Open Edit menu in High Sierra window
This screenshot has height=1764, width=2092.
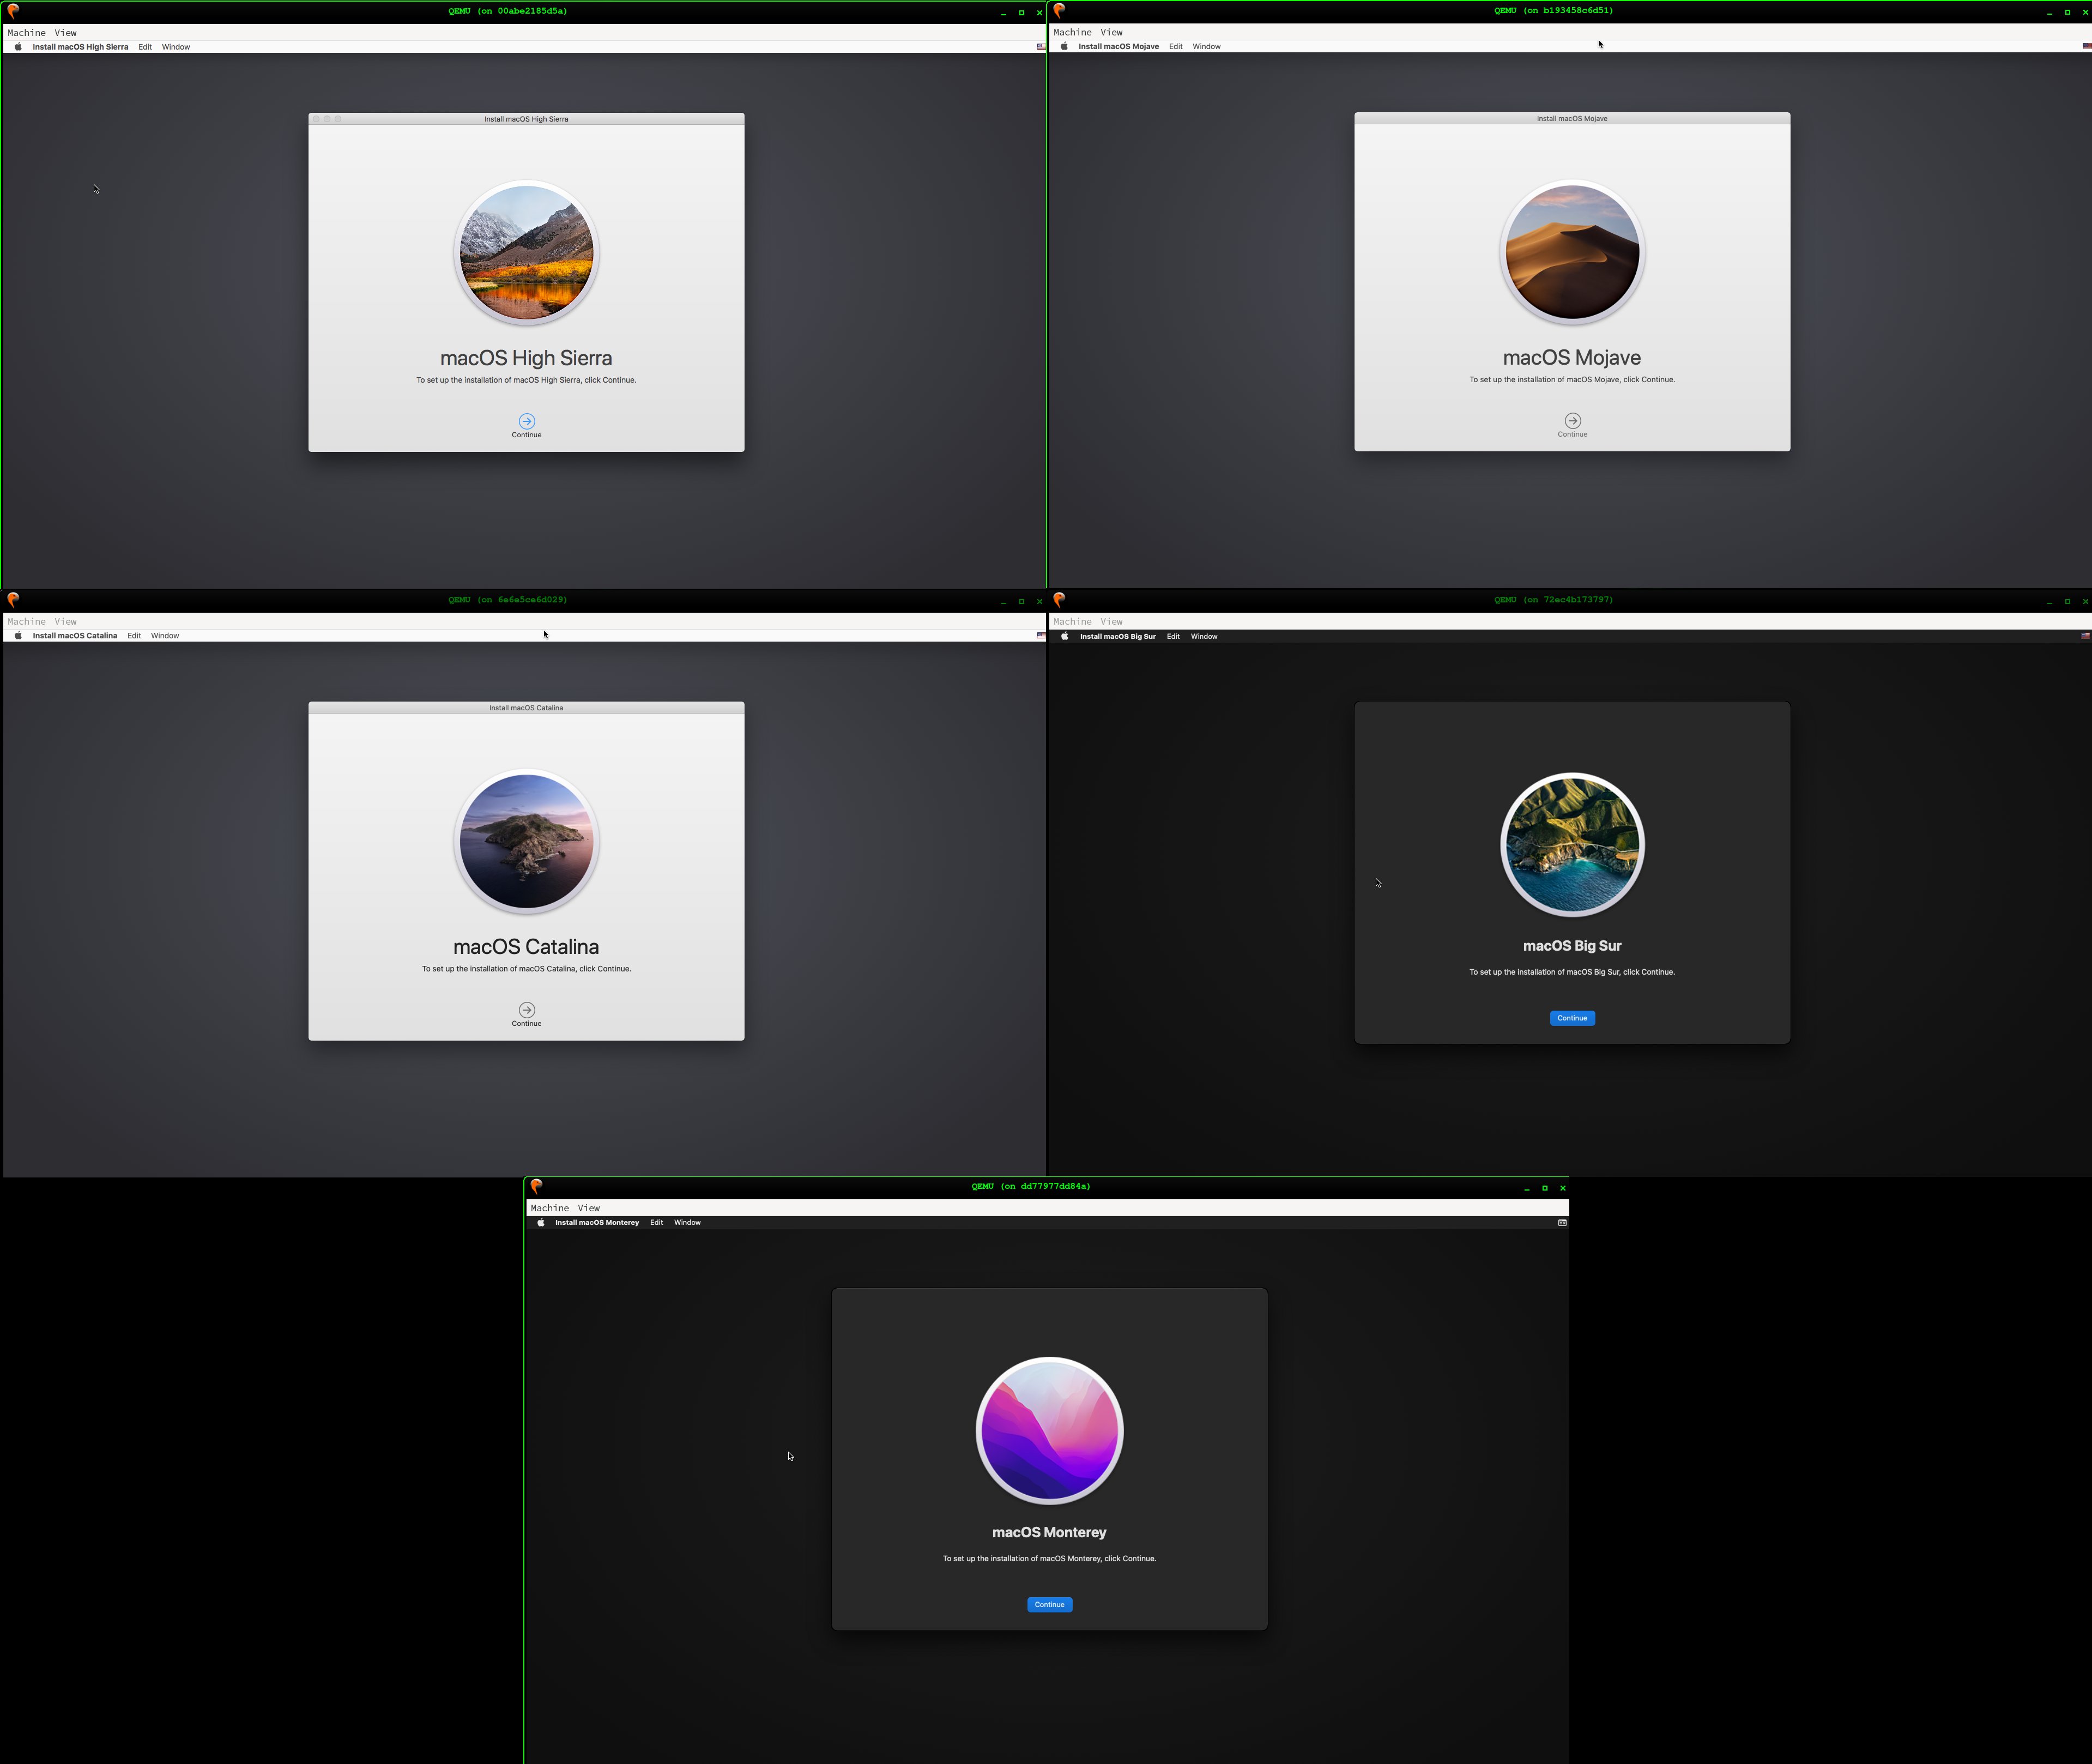pos(145,47)
